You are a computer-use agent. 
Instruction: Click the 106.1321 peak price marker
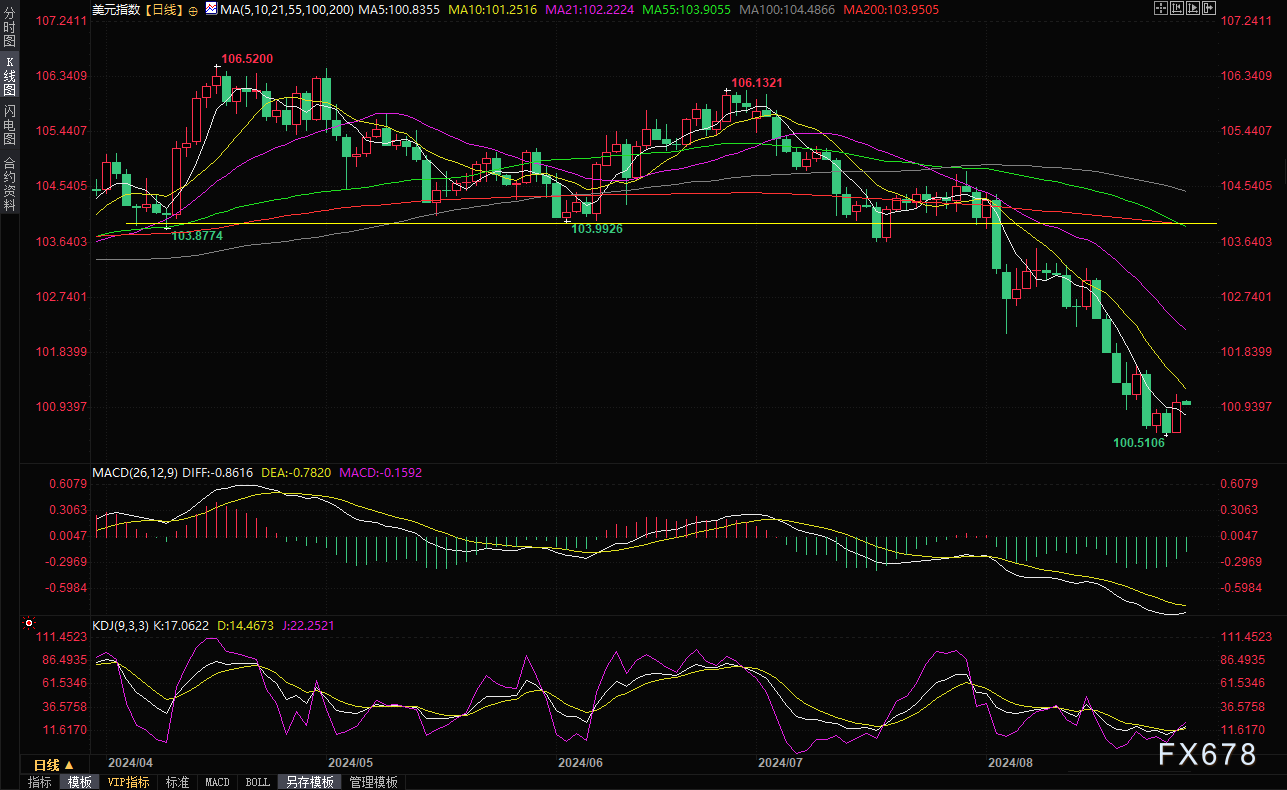(756, 82)
